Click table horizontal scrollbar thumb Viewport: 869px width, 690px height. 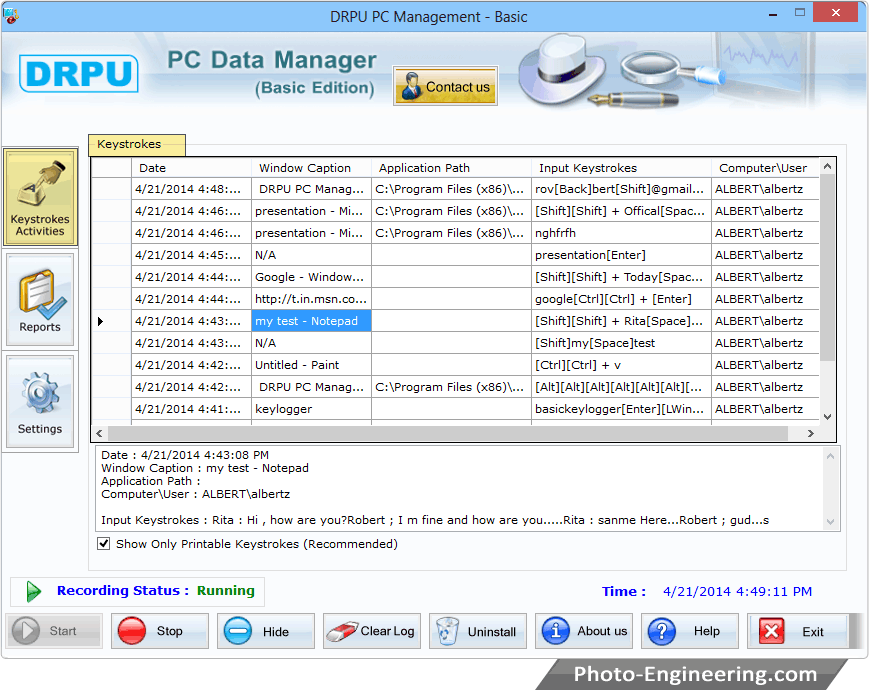pos(448,433)
